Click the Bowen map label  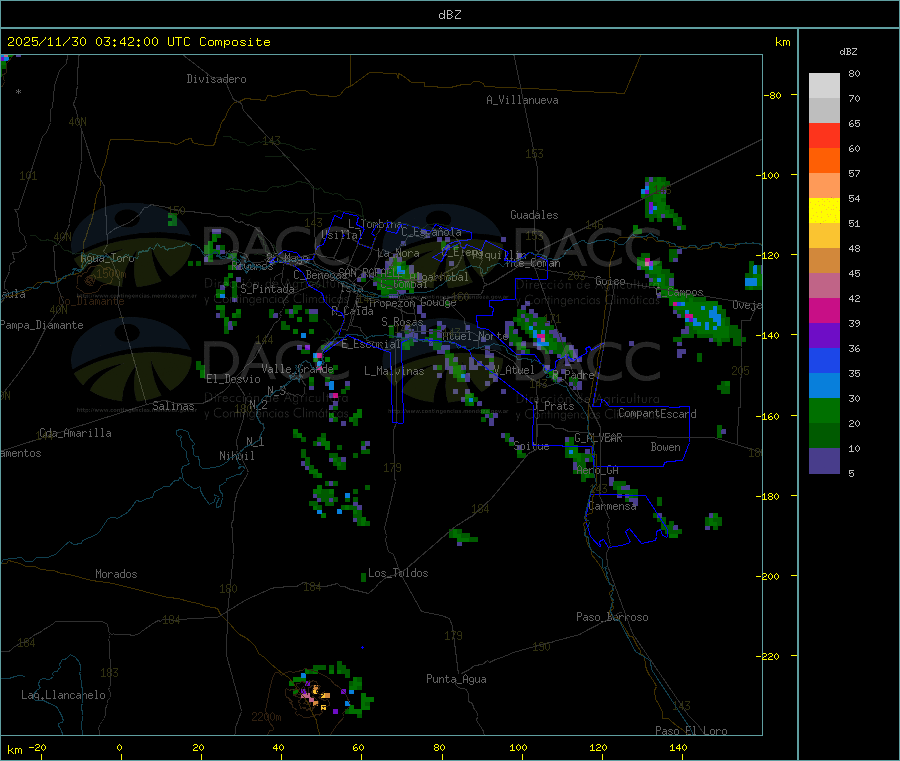(x=665, y=447)
